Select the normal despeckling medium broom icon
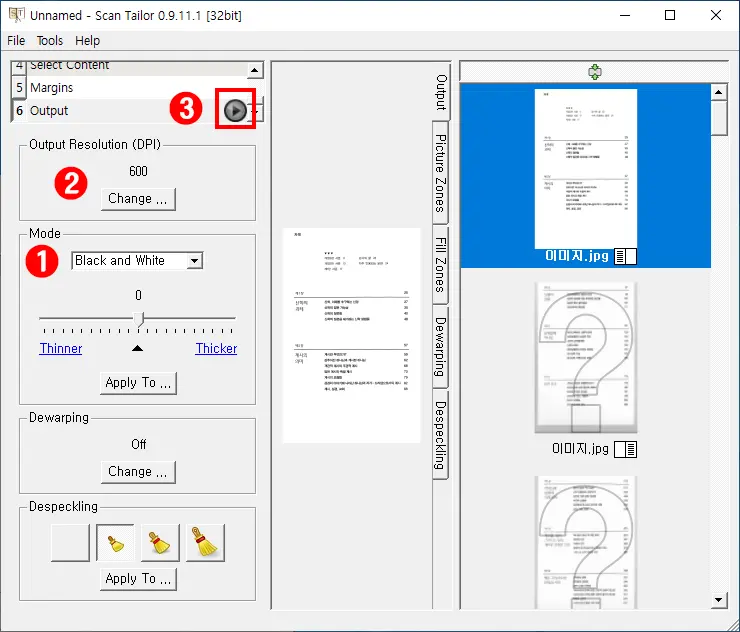Image resolution: width=740 pixels, height=632 pixels. (160, 542)
